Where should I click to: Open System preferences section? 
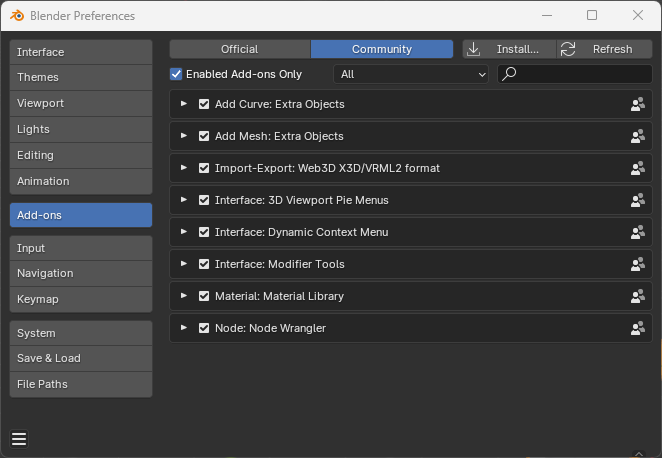(81, 333)
